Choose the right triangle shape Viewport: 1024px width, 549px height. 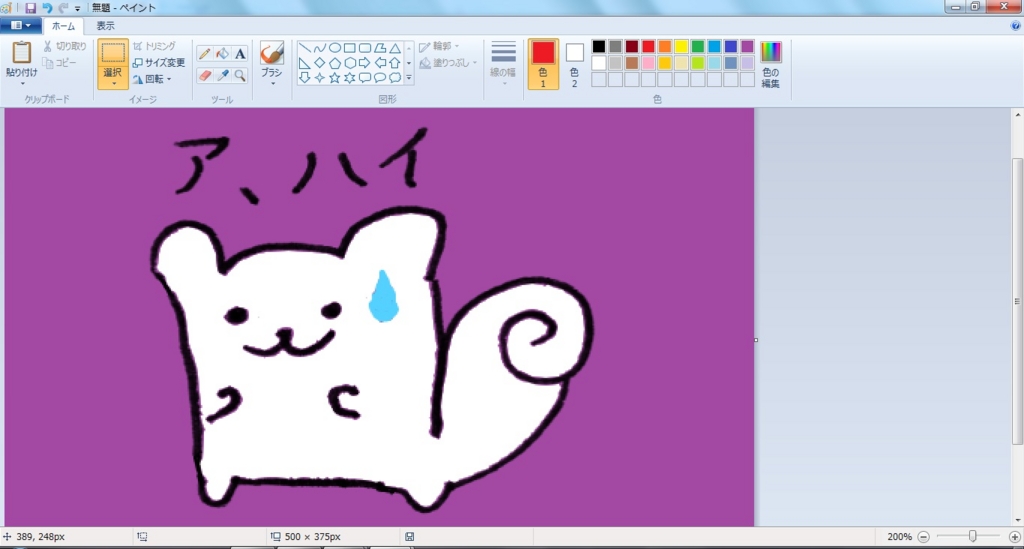coord(304,63)
